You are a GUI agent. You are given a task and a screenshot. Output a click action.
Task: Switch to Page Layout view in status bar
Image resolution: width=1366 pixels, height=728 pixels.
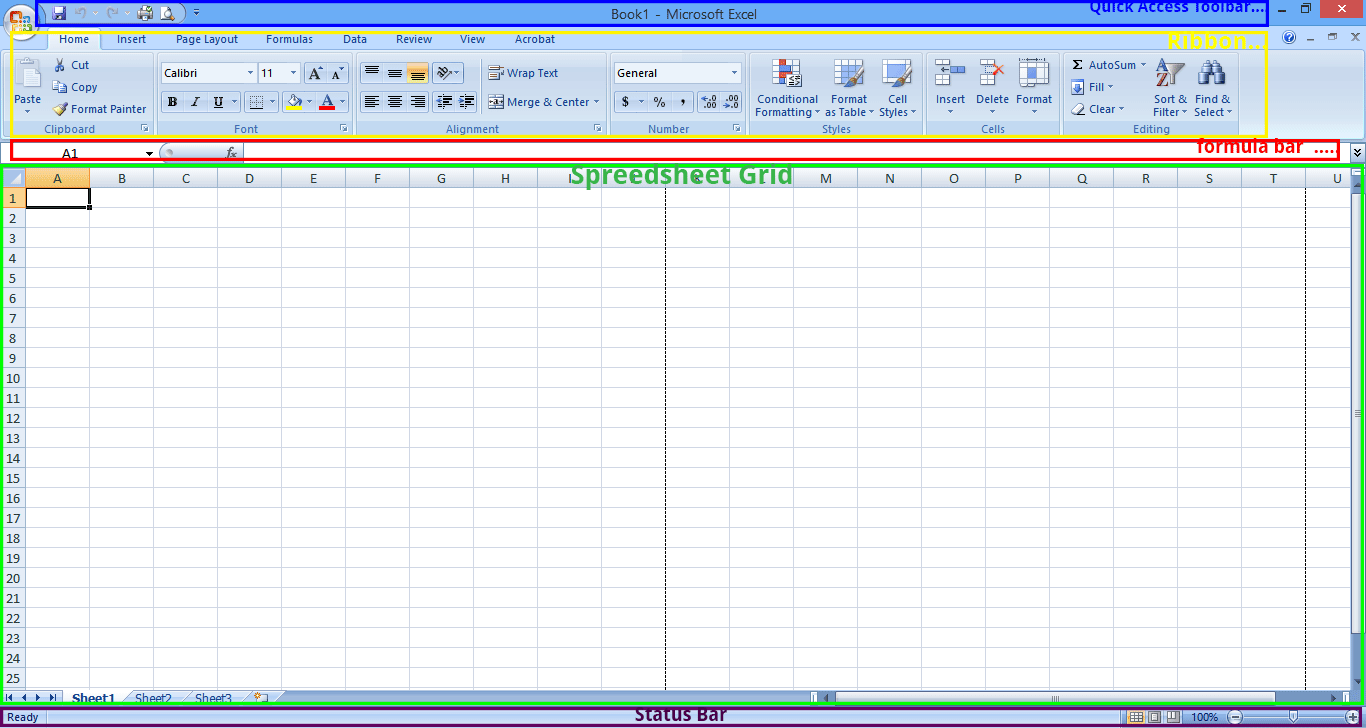(x=1154, y=717)
